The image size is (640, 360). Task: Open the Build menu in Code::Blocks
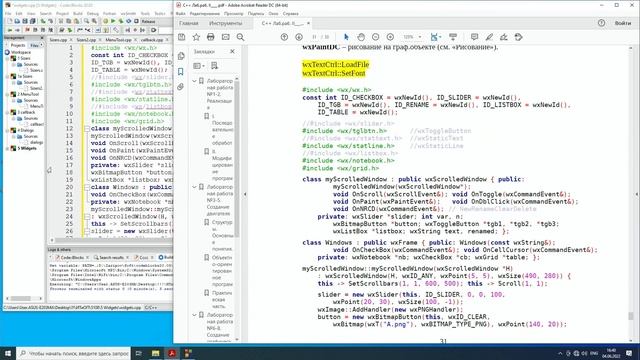pos(78,13)
